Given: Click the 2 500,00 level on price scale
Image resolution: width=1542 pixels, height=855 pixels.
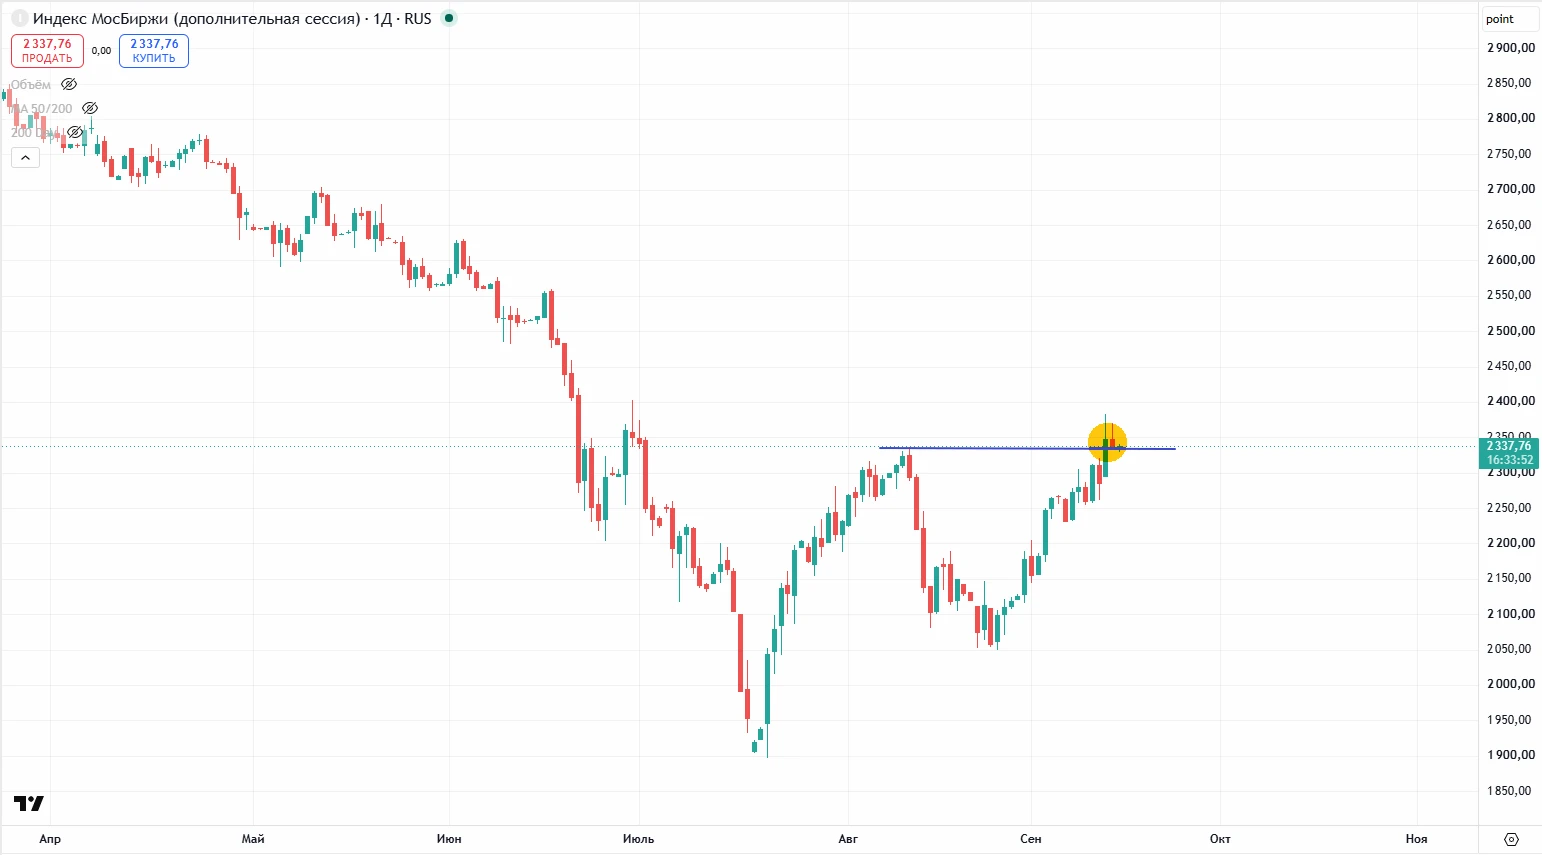Looking at the screenshot, I should coord(1510,331).
